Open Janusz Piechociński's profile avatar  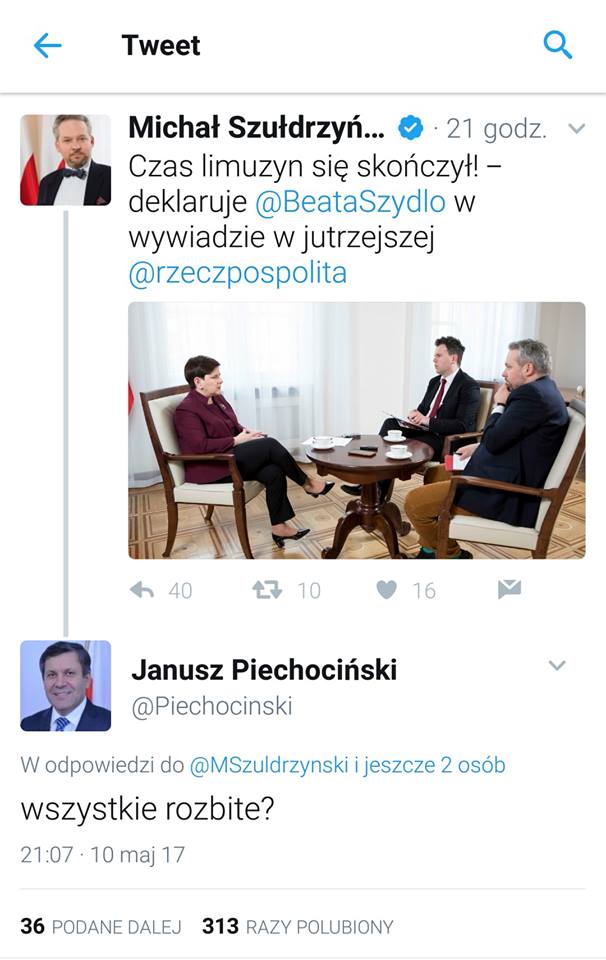(65, 686)
